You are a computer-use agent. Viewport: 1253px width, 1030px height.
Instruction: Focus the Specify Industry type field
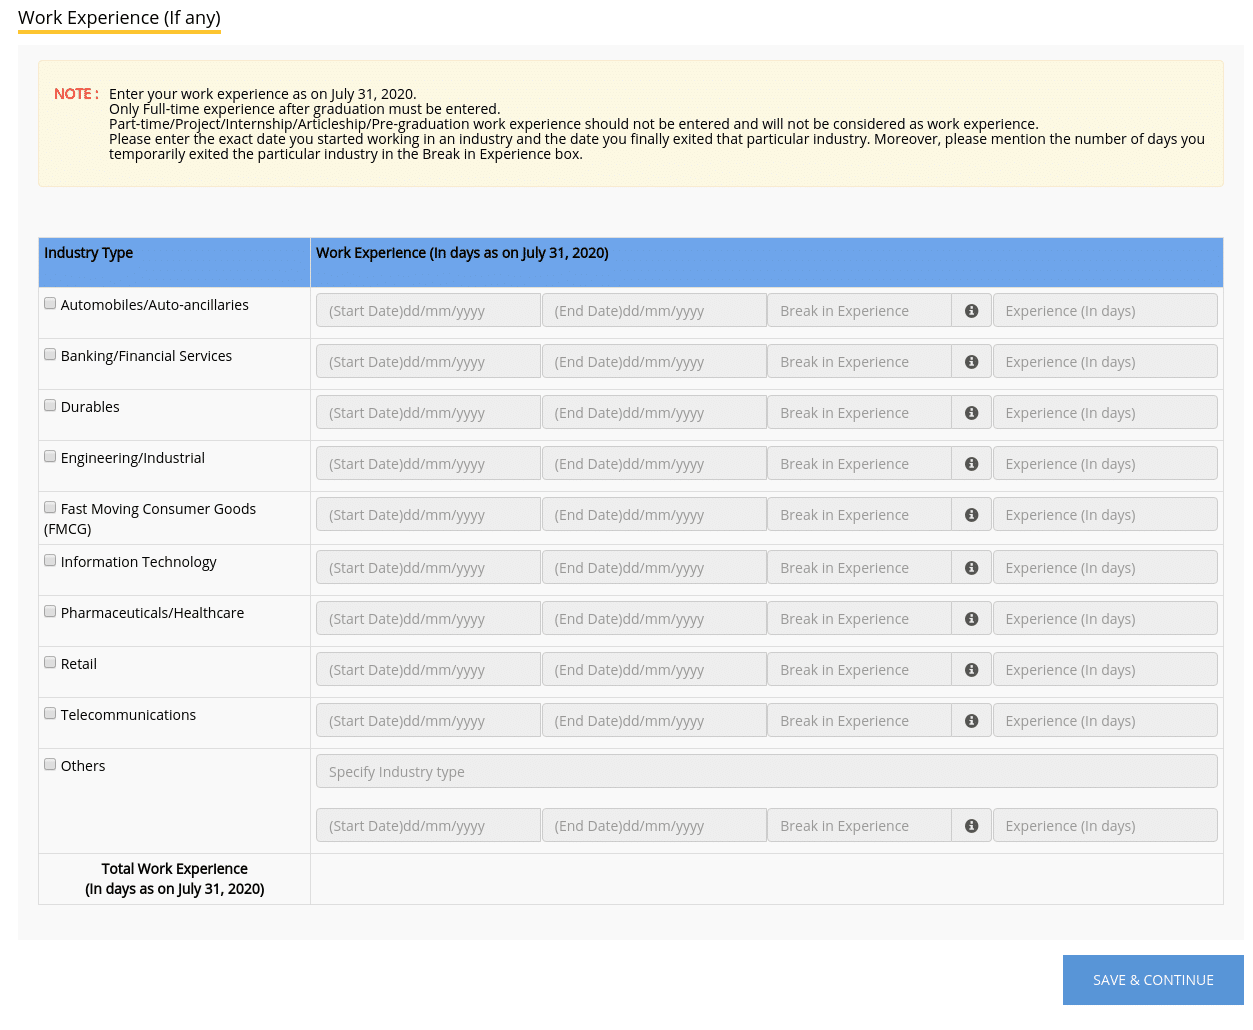(766, 772)
